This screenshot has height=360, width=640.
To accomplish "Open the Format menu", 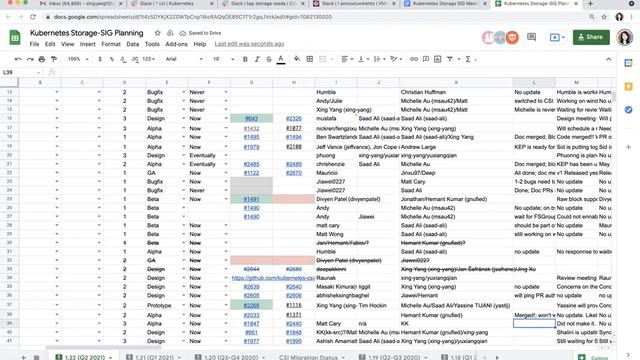I will pos(111,44).
